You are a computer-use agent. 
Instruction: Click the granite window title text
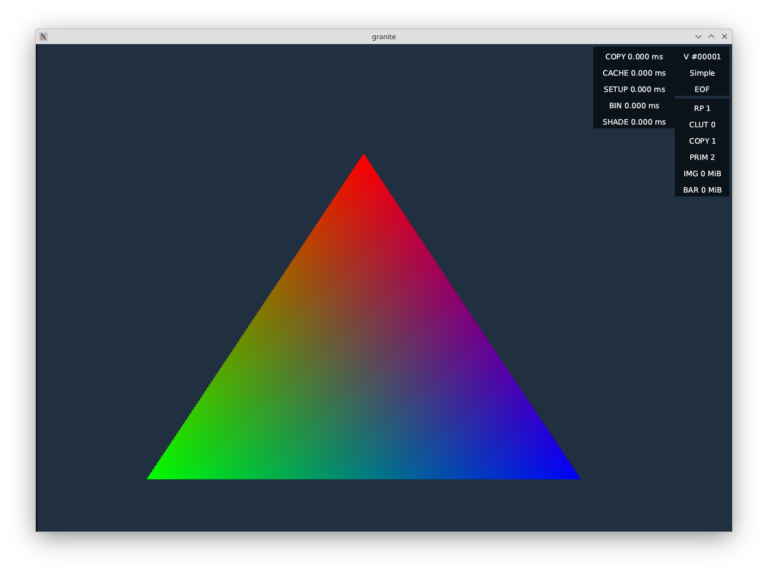pyautogui.click(x=384, y=36)
